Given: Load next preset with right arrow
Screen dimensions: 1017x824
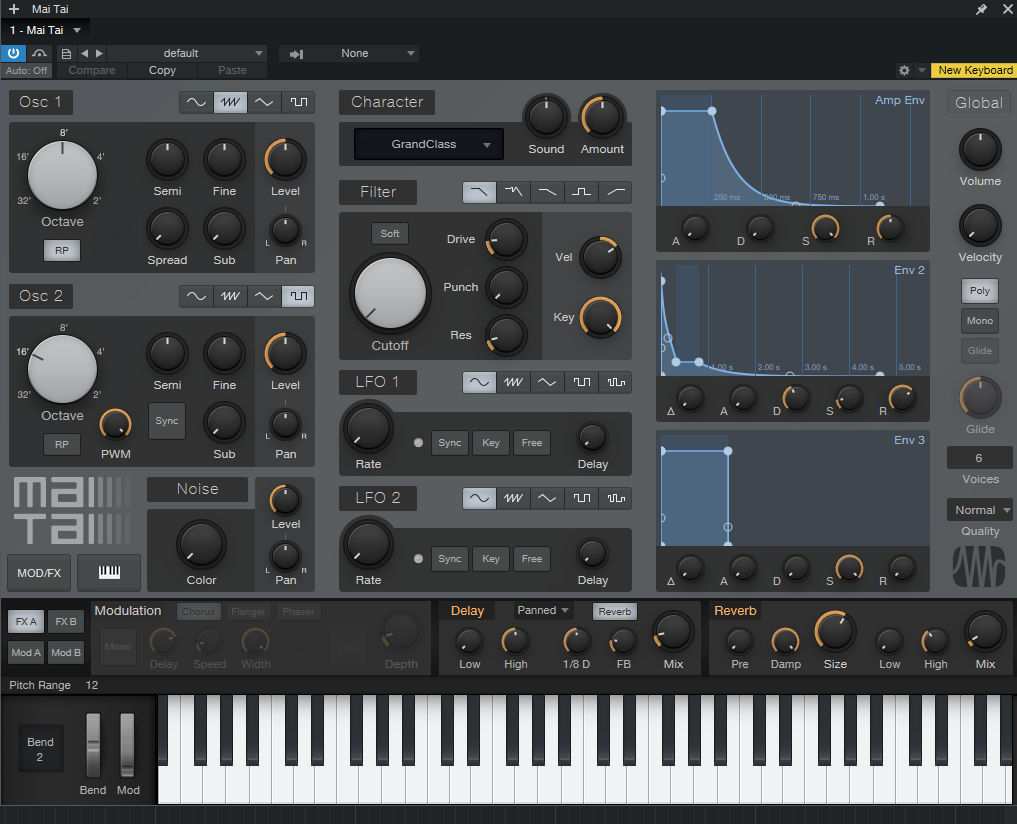Looking at the screenshot, I should [x=99, y=53].
